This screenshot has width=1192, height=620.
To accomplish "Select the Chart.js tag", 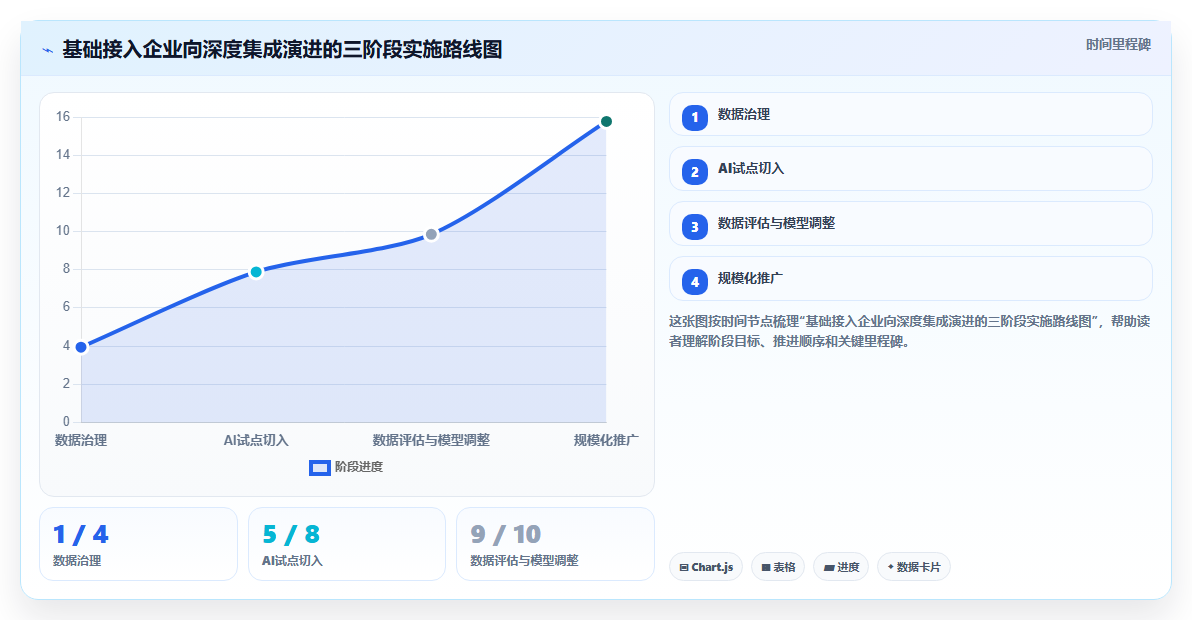I will click(x=706, y=567).
